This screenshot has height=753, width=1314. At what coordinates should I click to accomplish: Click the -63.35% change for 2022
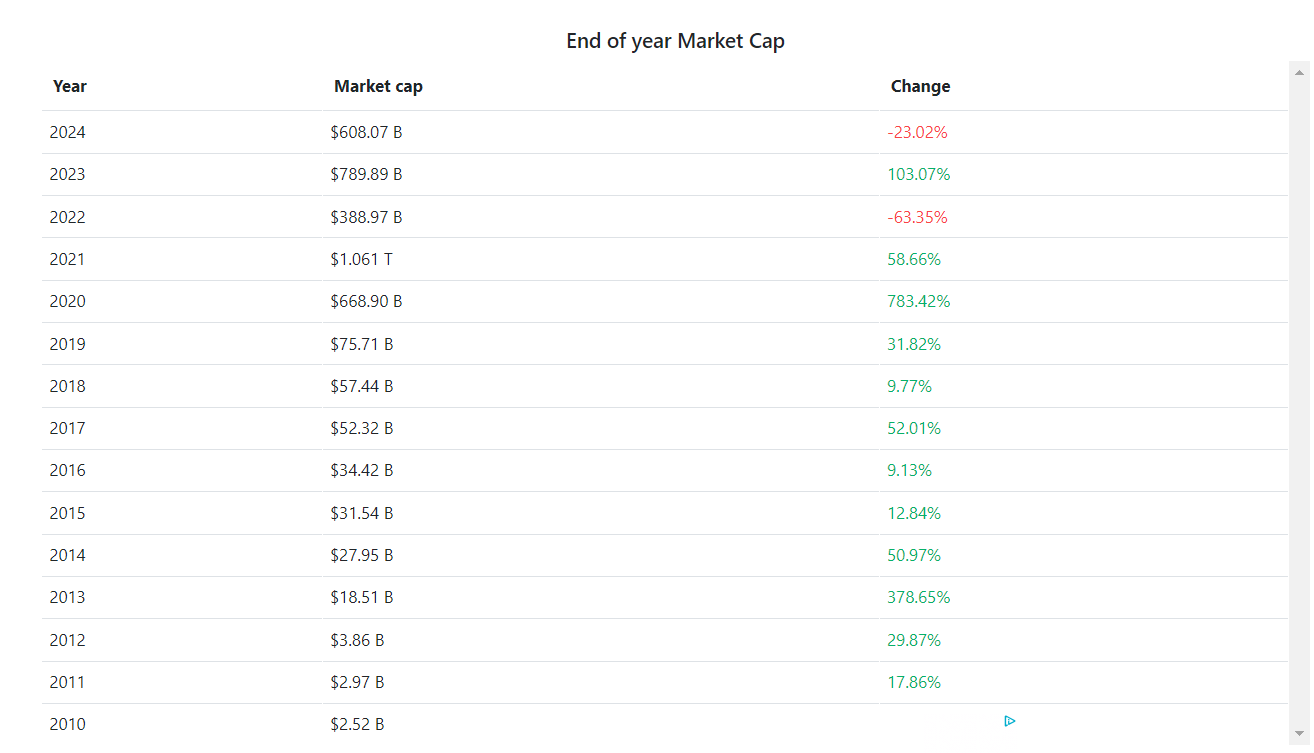tap(917, 217)
